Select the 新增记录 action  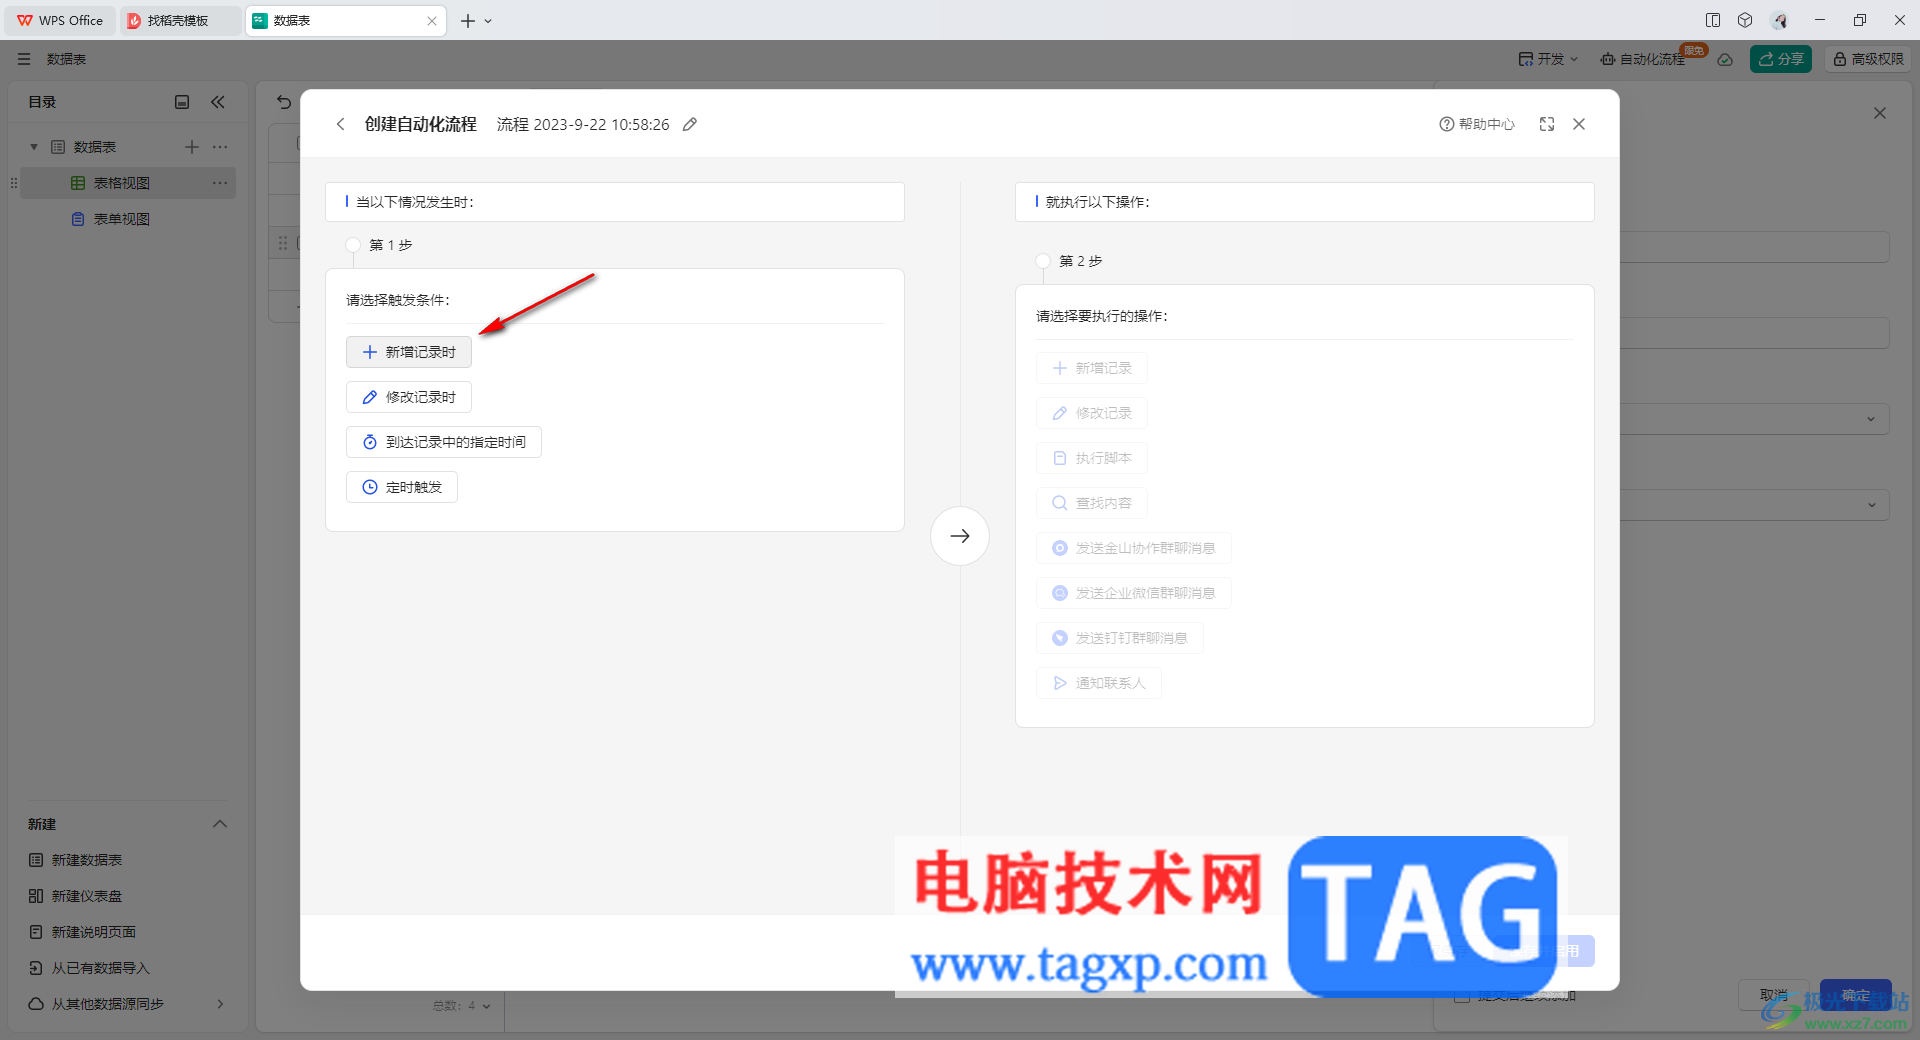1092,368
